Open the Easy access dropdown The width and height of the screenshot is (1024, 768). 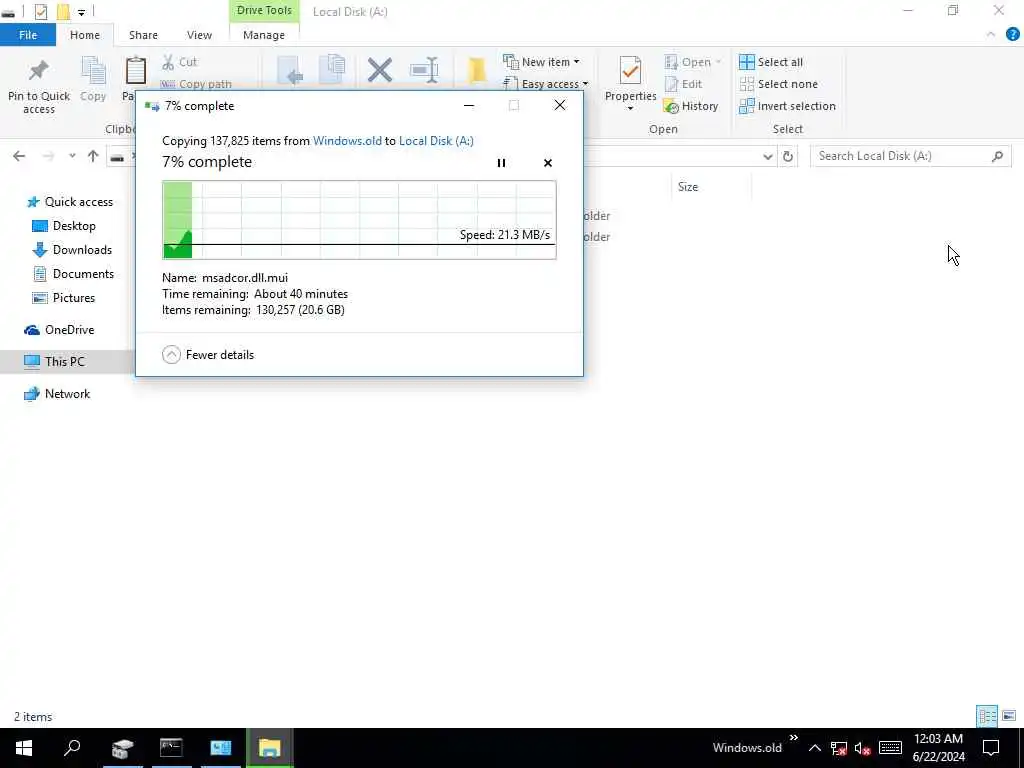click(x=545, y=84)
